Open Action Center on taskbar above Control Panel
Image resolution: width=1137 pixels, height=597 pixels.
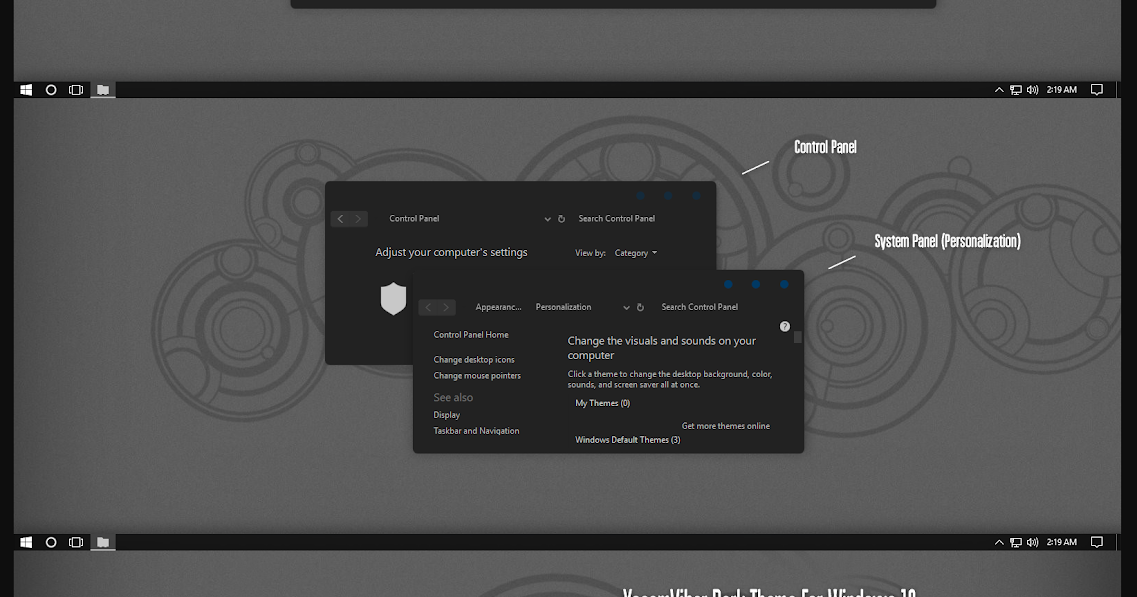[1097, 90]
